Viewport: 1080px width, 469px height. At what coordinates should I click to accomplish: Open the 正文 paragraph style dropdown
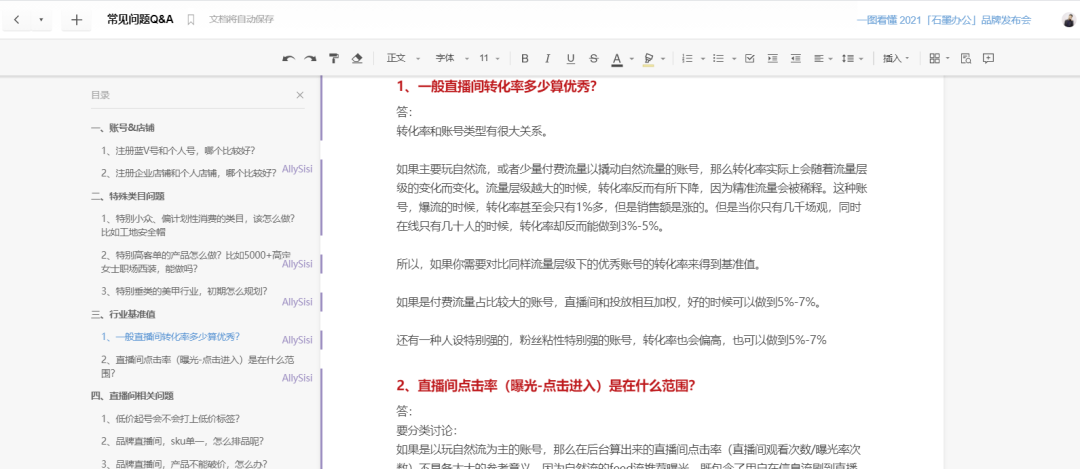401,59
